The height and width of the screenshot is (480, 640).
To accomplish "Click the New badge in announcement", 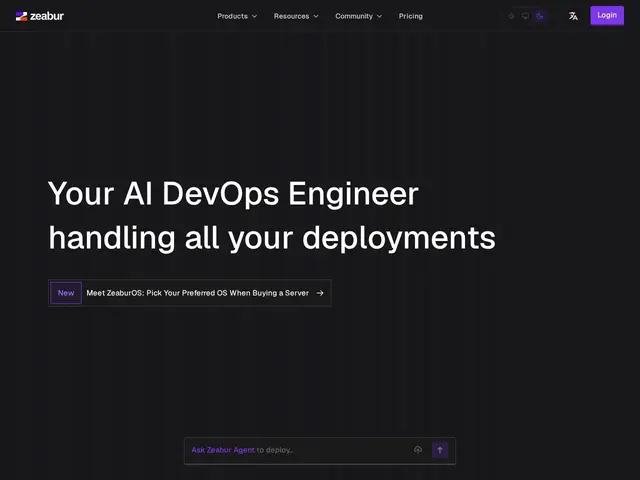I will 66,293.
